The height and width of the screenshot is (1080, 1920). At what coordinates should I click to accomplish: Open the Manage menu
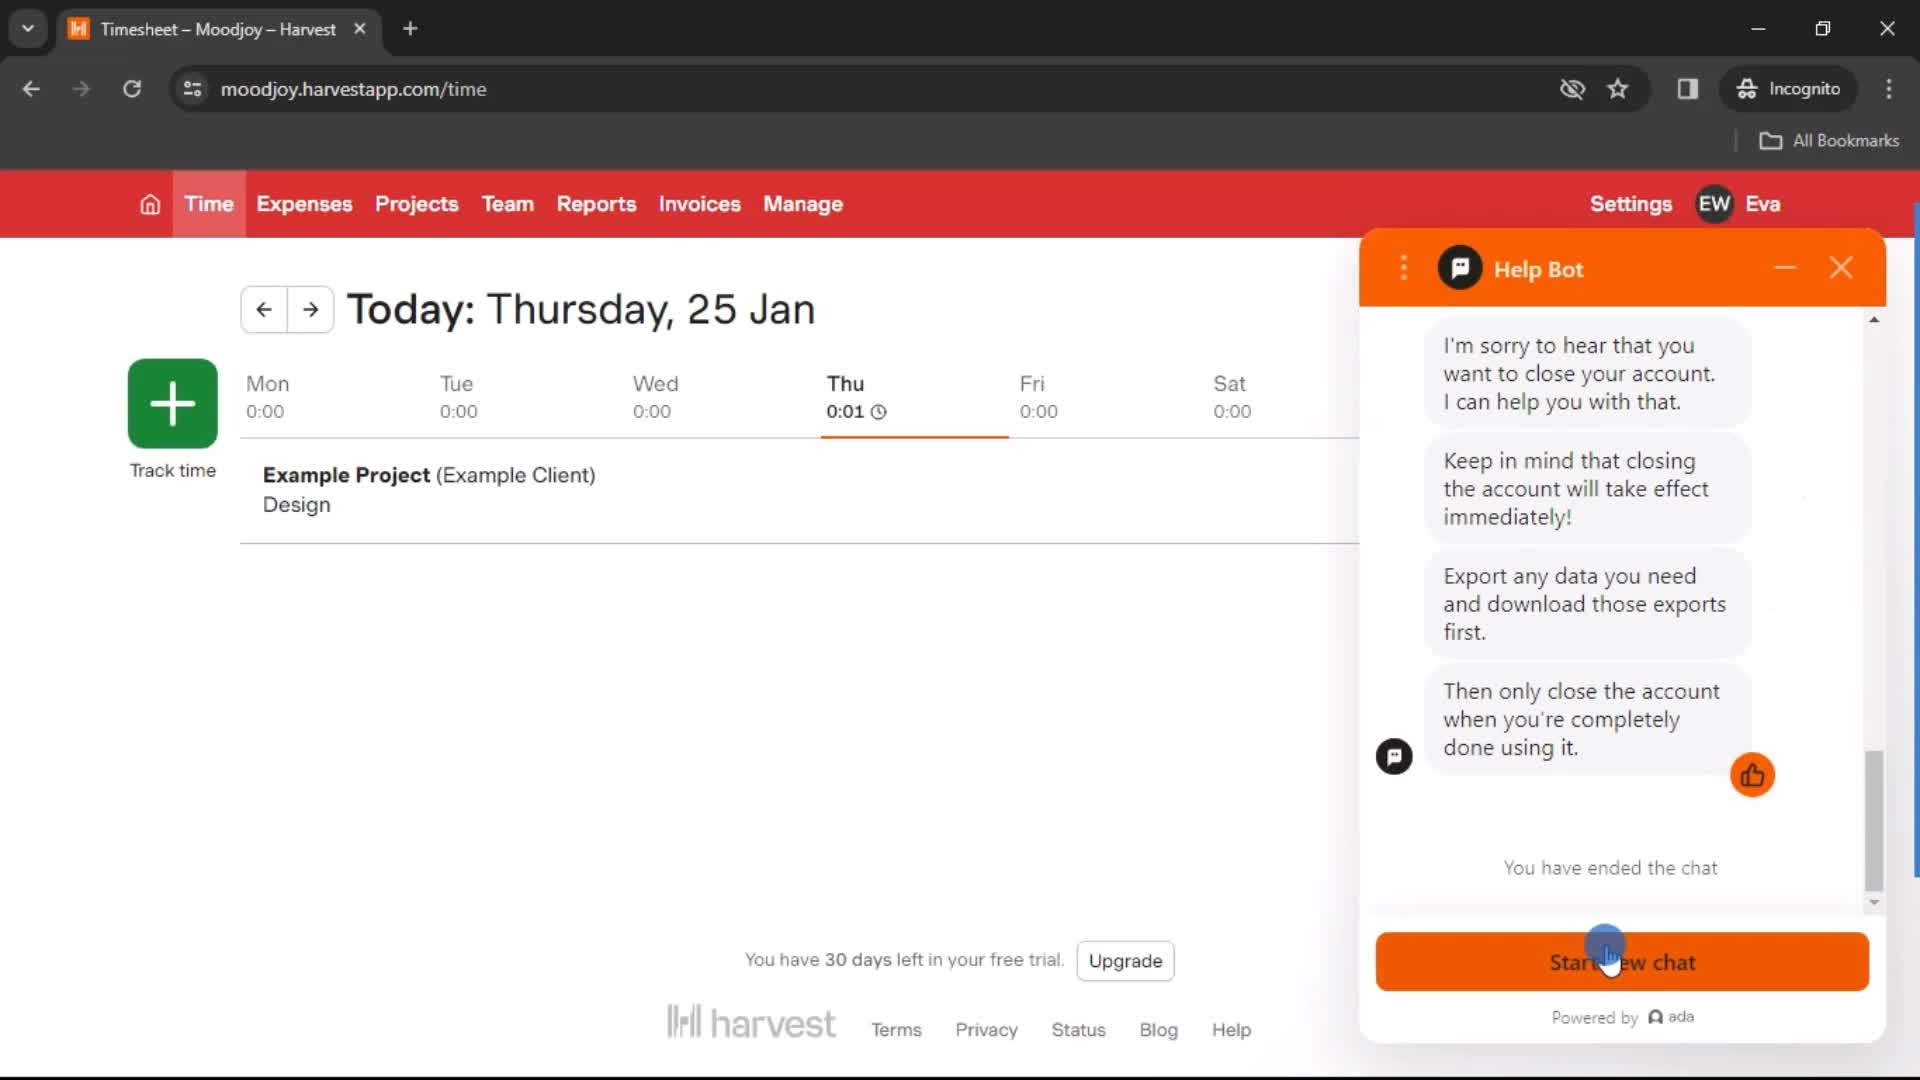click(x=803, y=204)
